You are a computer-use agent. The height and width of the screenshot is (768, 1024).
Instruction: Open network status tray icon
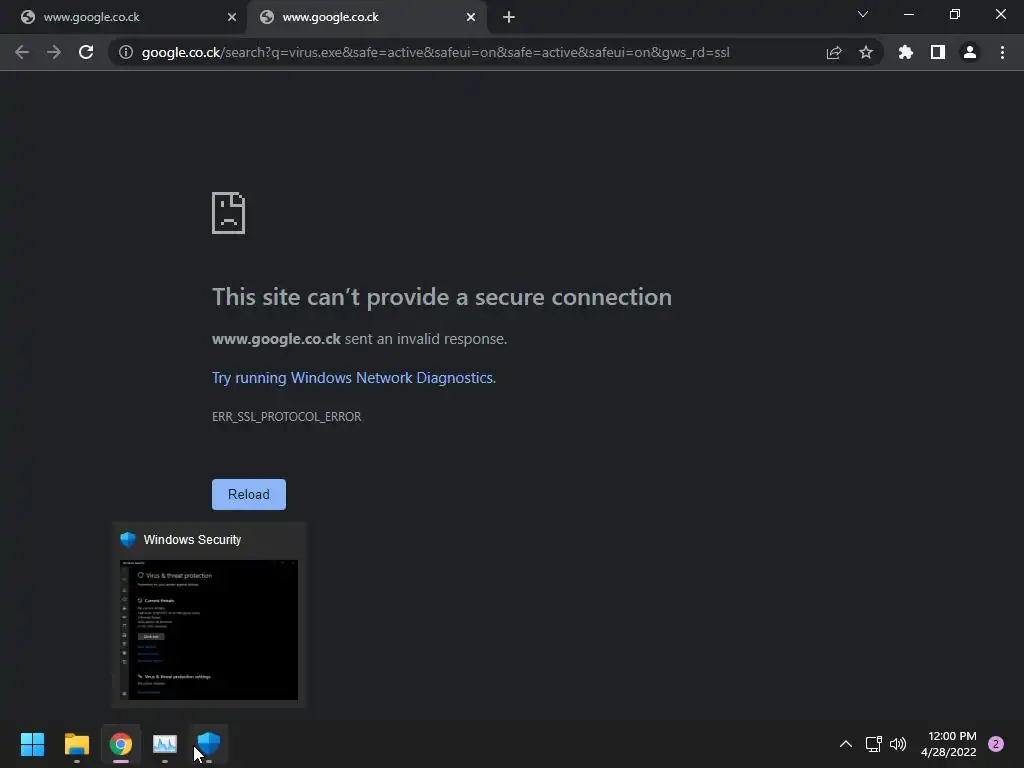[874, 744]
